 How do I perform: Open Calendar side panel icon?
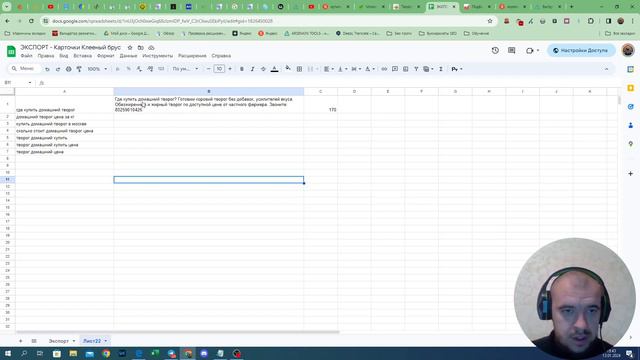(x=631, y=69)
